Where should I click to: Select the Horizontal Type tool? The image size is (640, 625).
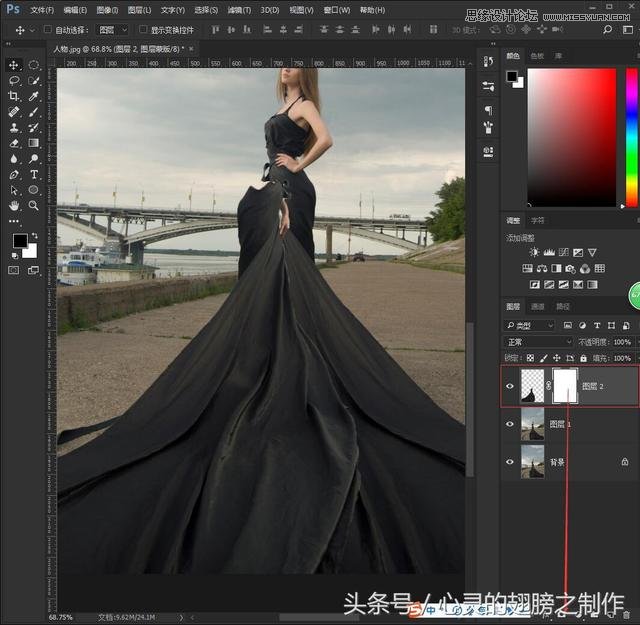pos(34,174)
